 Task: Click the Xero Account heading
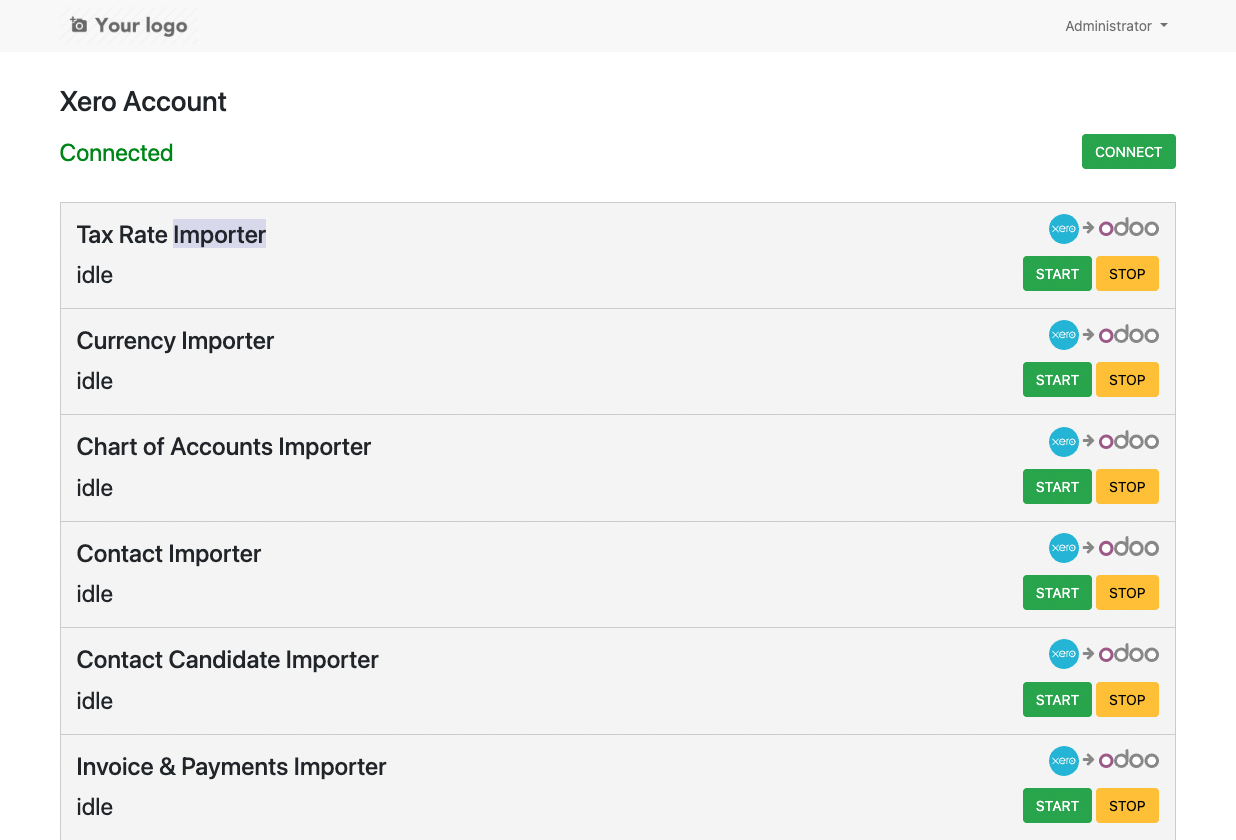coord(143,102)
